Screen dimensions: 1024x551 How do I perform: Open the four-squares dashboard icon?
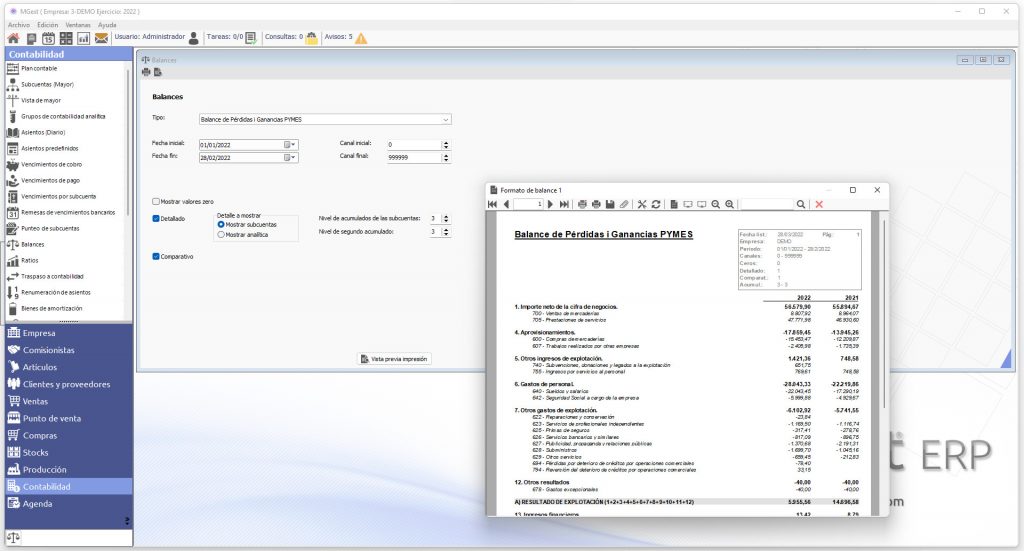coord(66,39)
